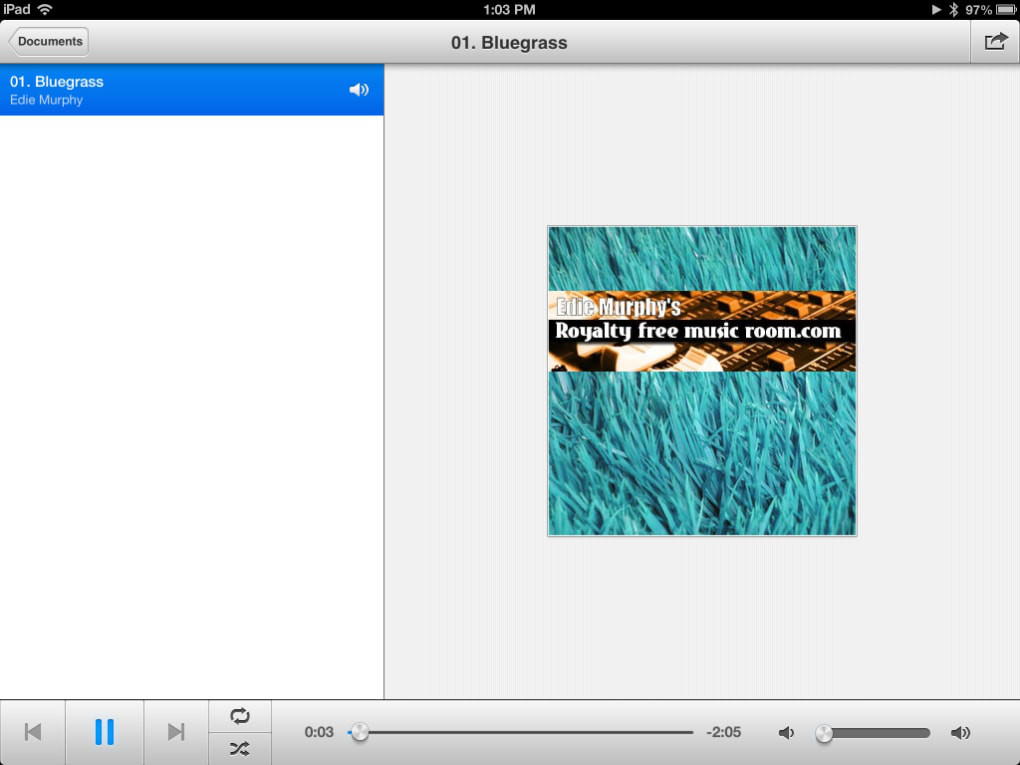Tap the Wi-Fi status icon

point(45,10)
